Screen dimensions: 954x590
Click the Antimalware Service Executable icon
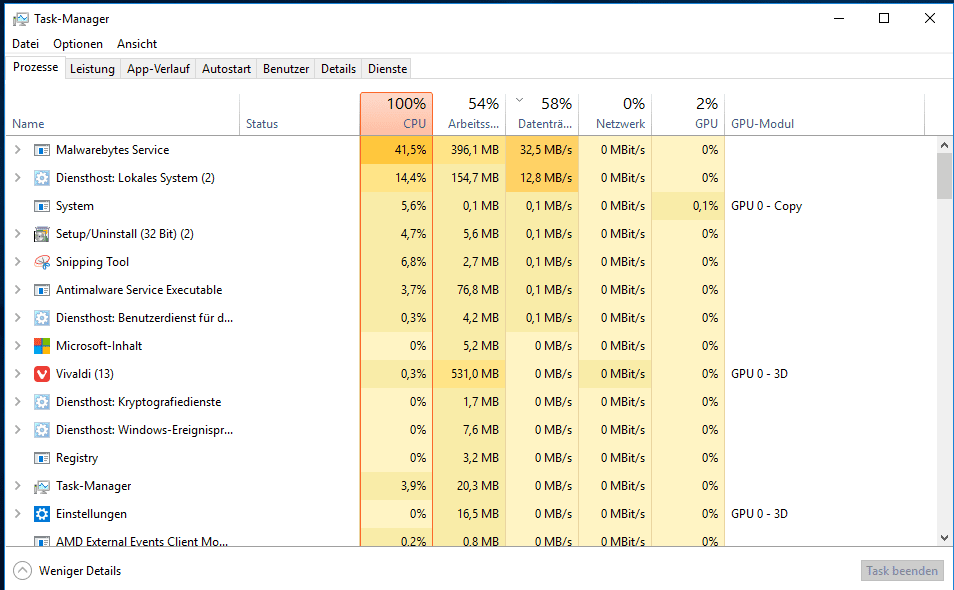[x=41, y=290]
